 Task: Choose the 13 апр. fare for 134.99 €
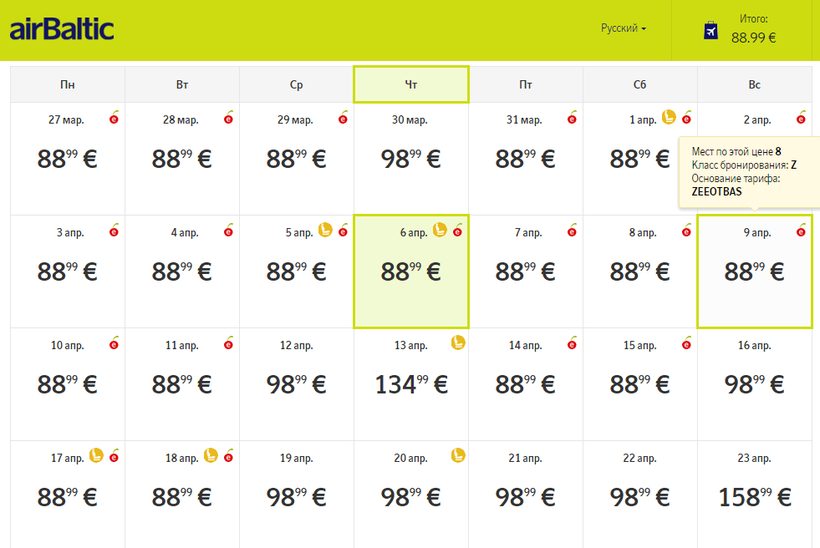pyautogui.click(x=411, y=385)
